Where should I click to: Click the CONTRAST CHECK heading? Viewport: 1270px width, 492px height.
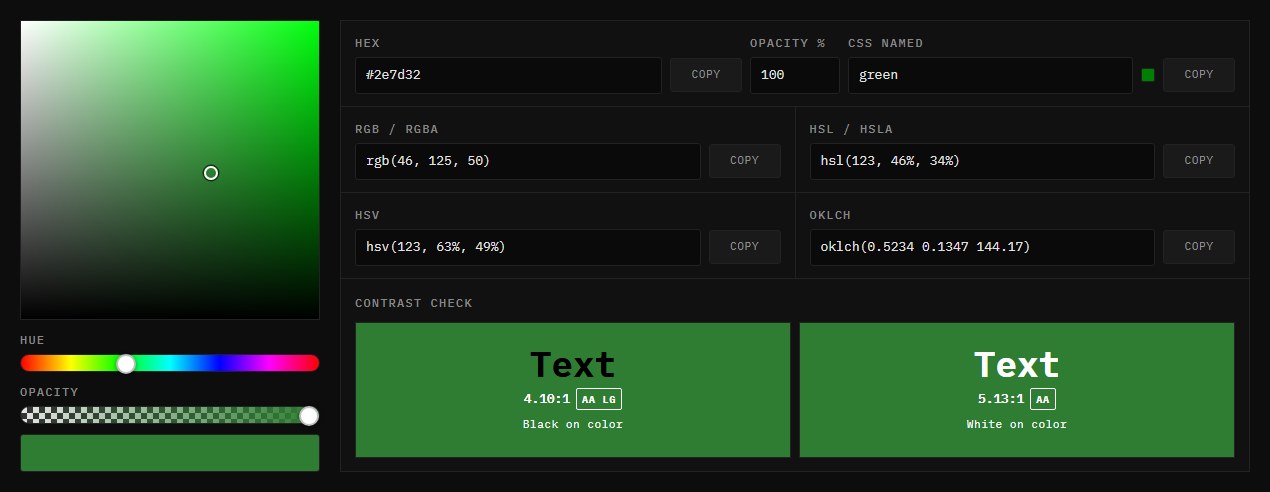414,303
